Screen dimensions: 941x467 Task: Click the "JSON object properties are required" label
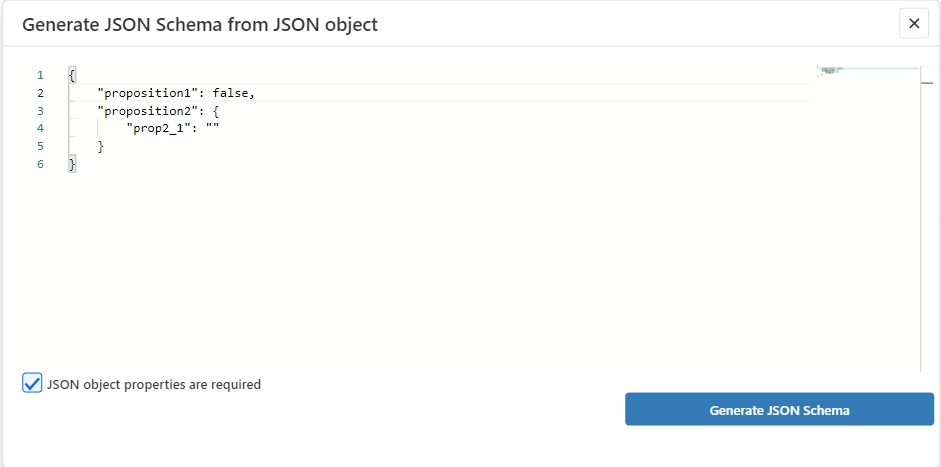click(154, 384)
